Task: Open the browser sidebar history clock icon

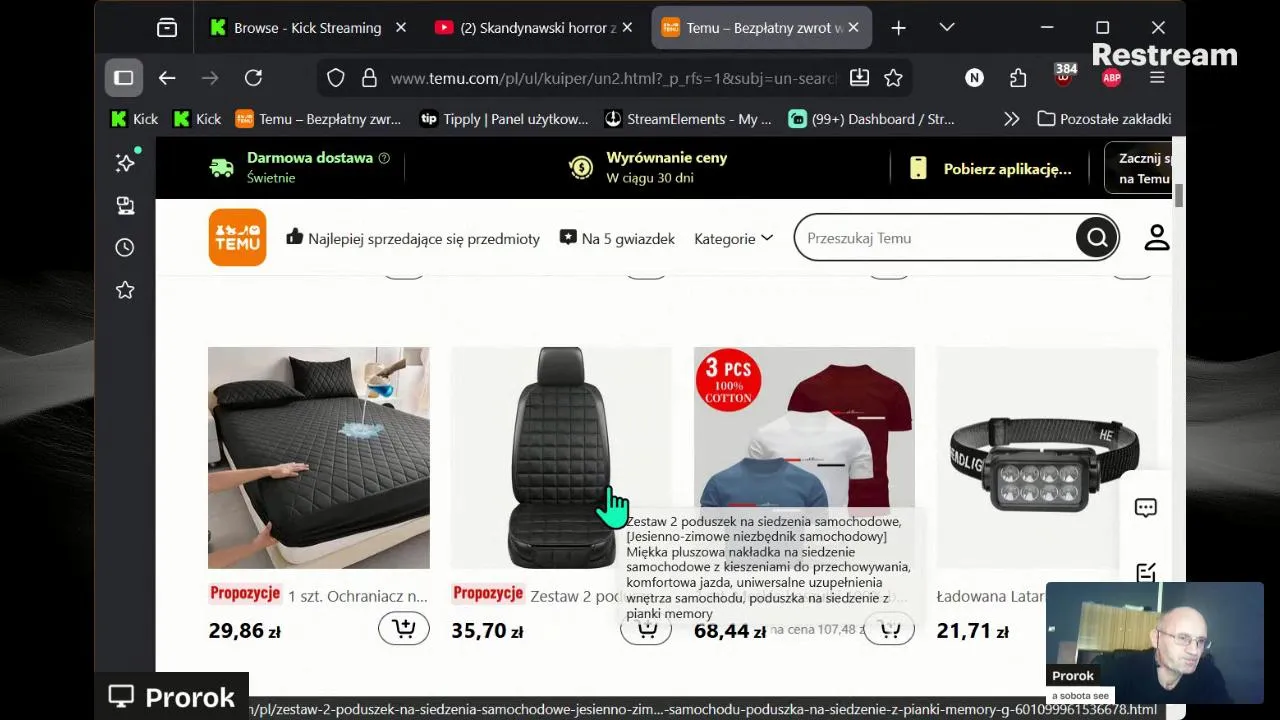Action: pos(125,247)
